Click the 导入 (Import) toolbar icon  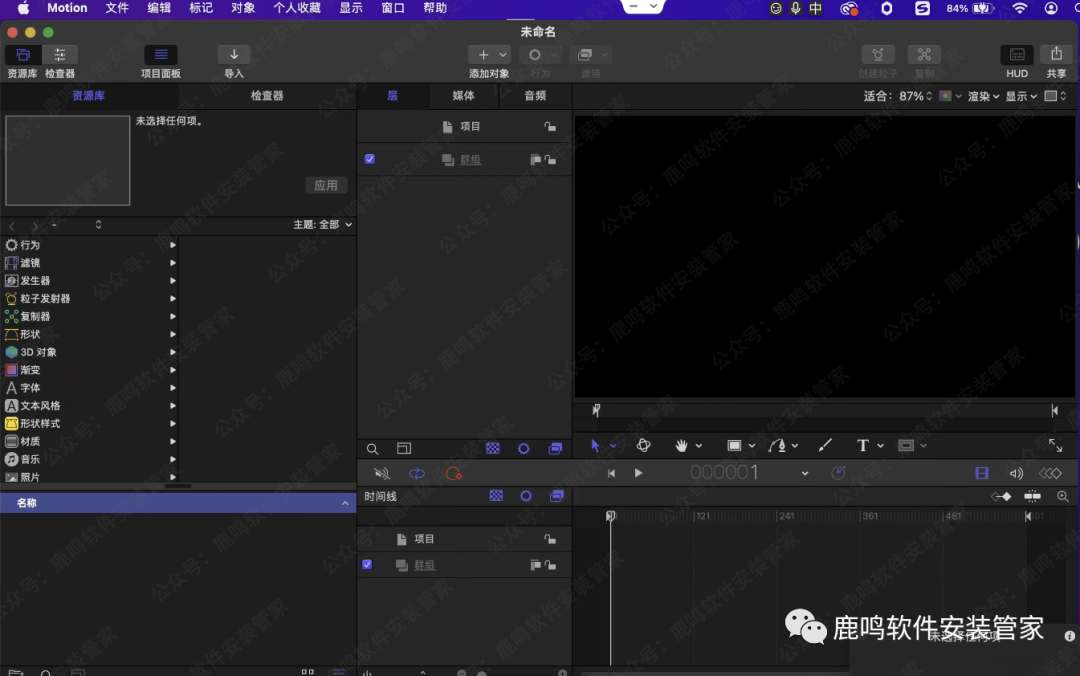pyautogui.click(x=234, y=56)
